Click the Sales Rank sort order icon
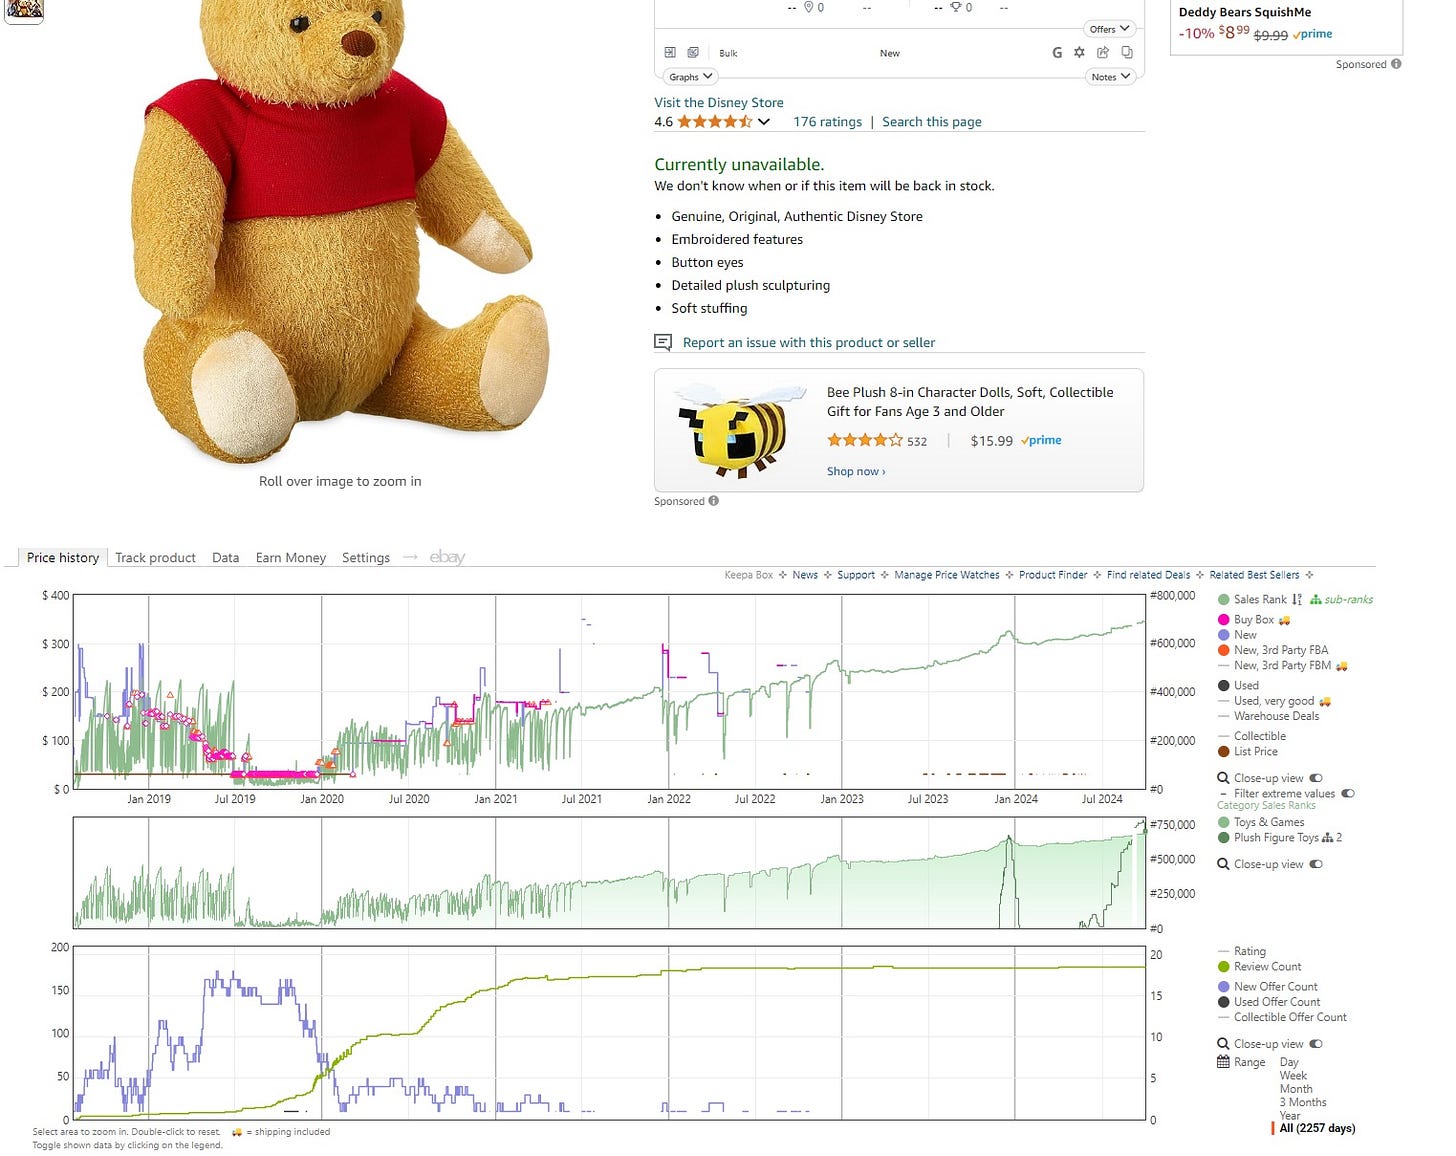1456x1156 pixels. click(1297, 599)
